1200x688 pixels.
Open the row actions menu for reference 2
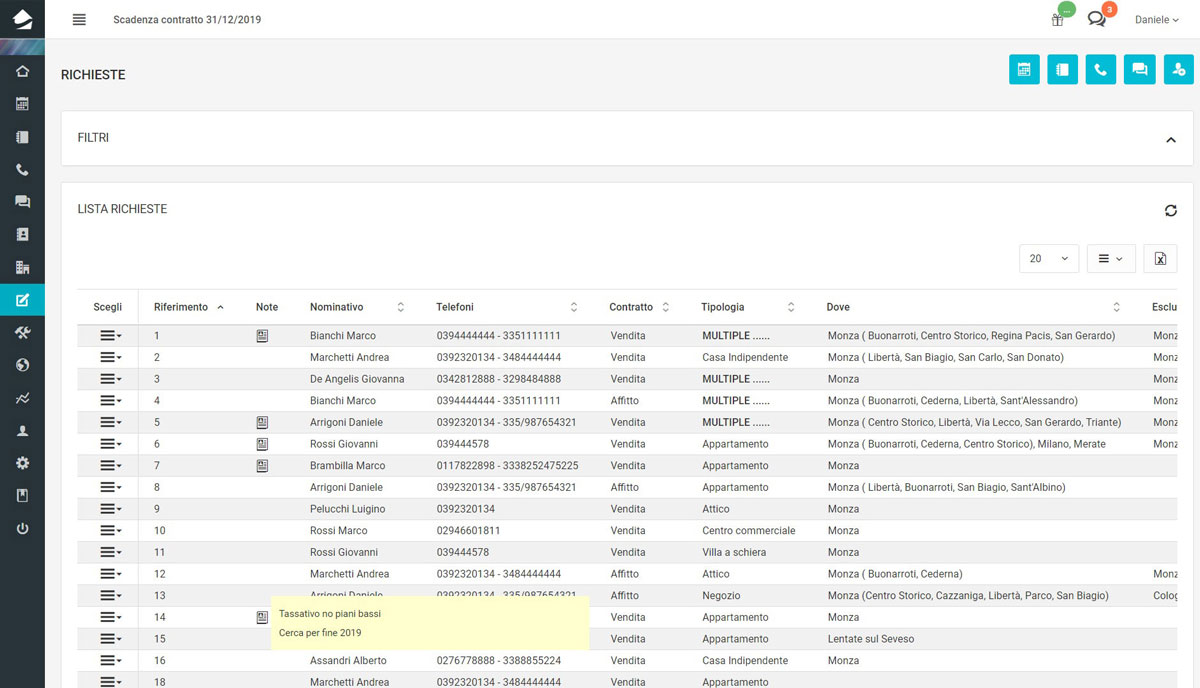pos(109,358)
